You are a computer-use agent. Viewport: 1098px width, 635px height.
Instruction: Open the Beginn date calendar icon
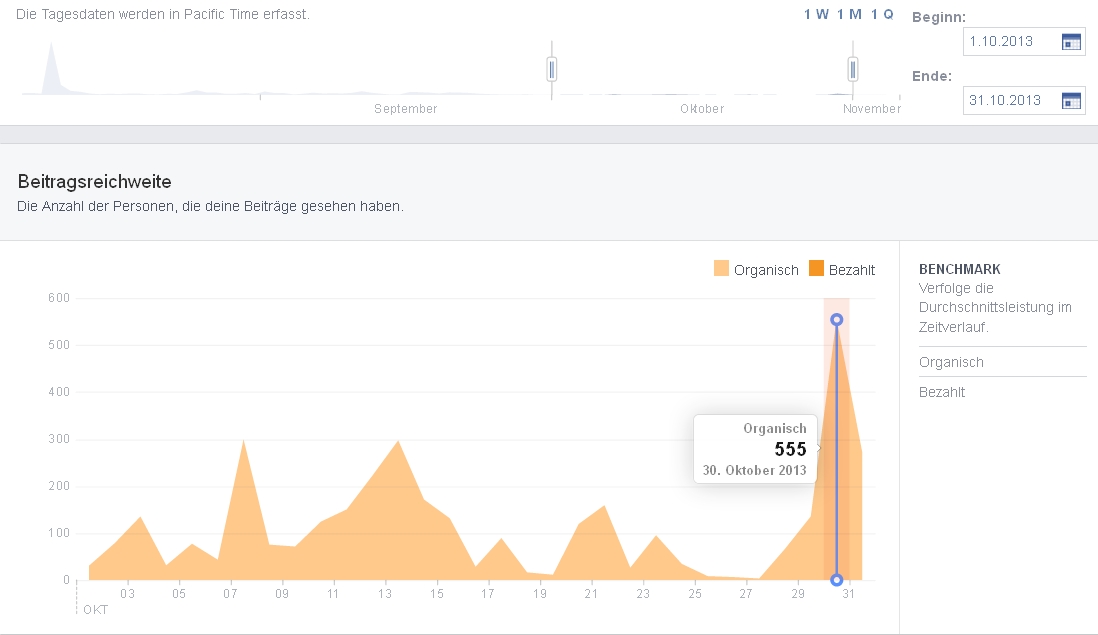click(1071, 42)
